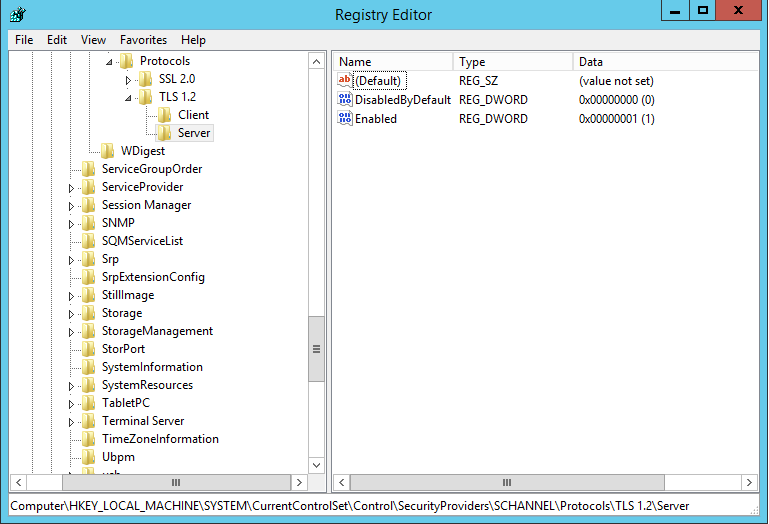Click the tree pane scroll-down arrow
The image size is (769, 524).
[x=317, y=465]
